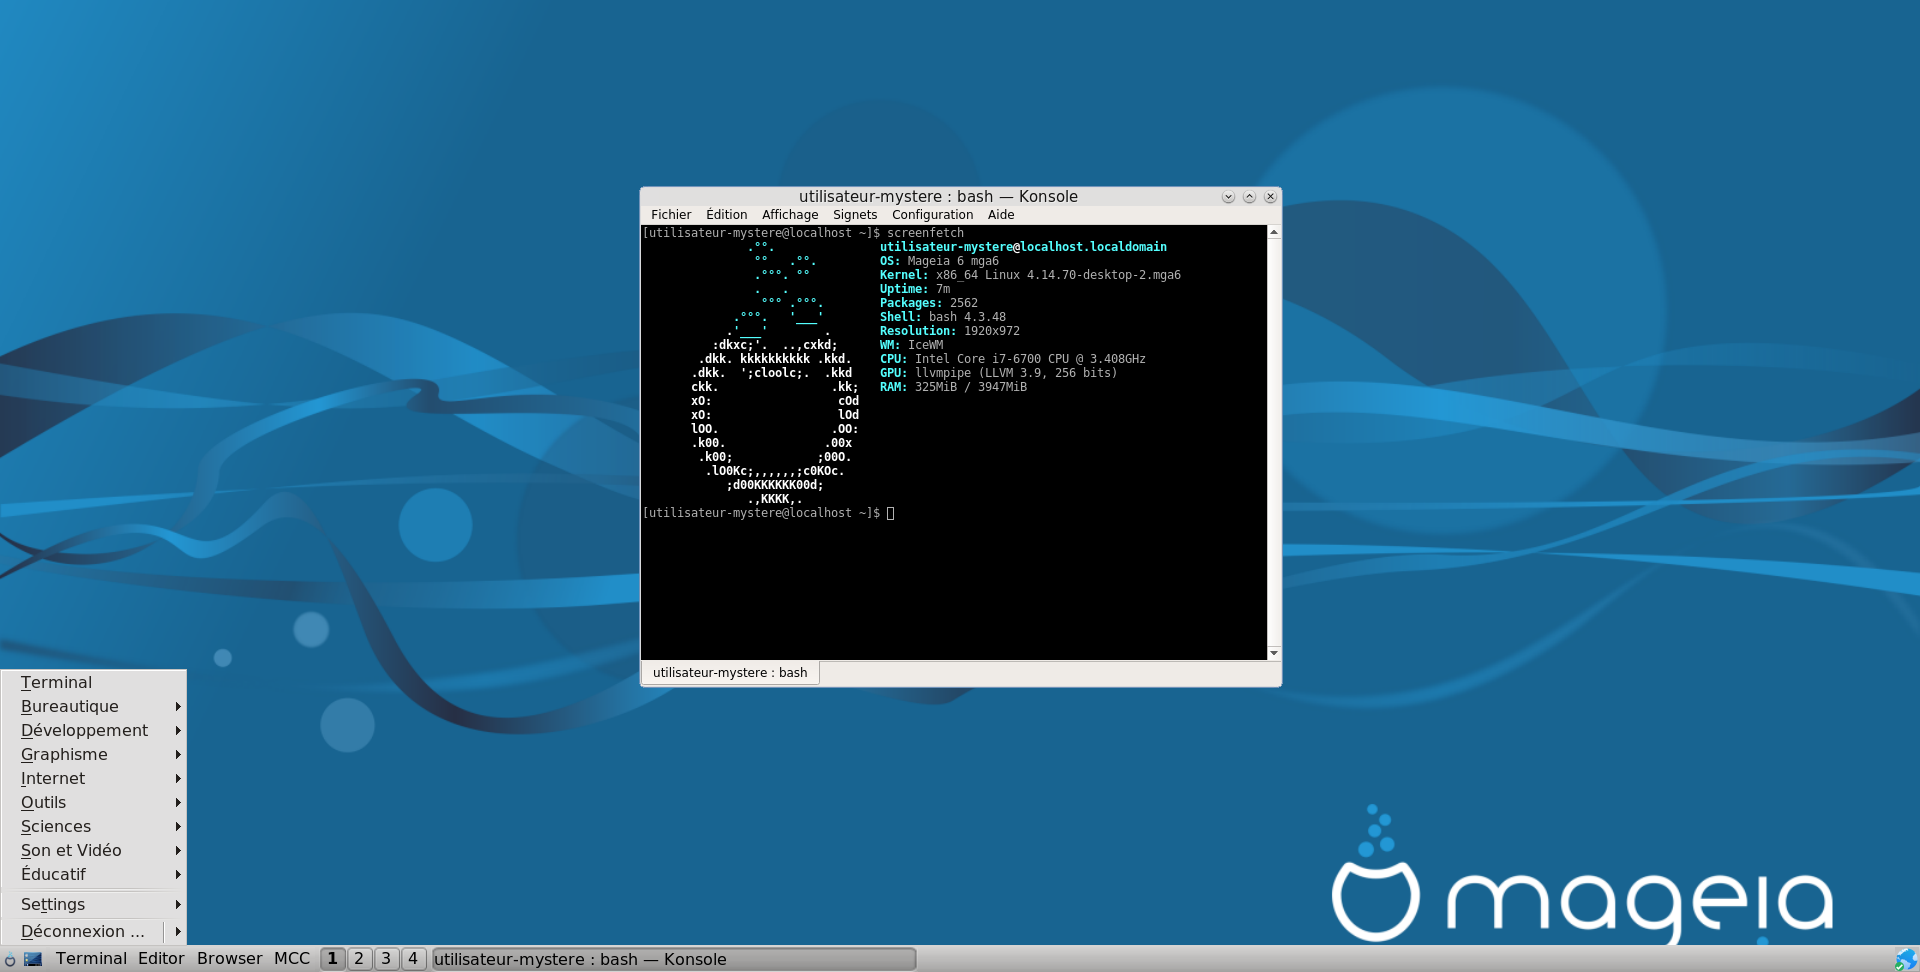Screen dimensions: 1920x972
Task: Click the 'CPU: Intel Core i7-6700' line
Action: coord(1013,359)
